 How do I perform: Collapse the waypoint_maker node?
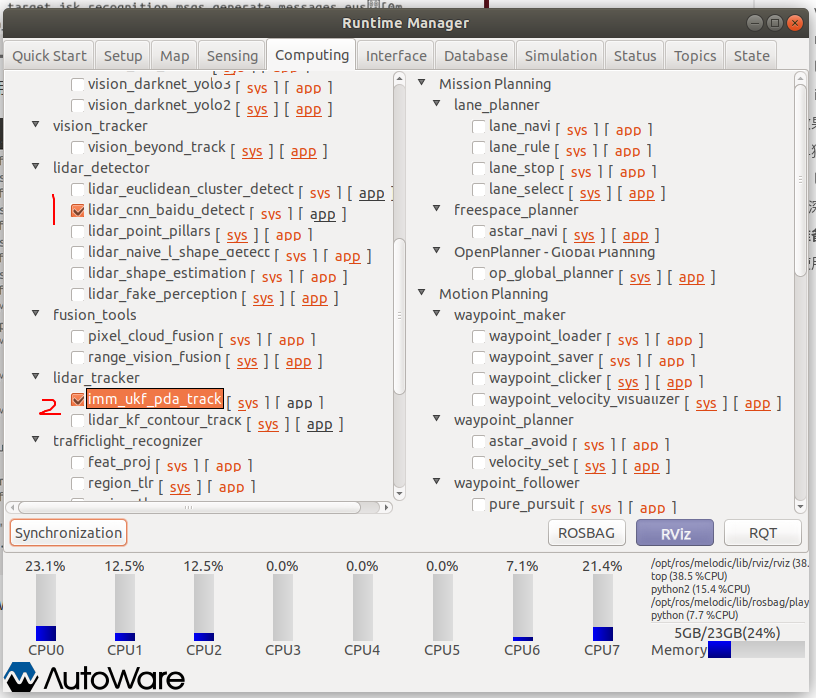437,313
